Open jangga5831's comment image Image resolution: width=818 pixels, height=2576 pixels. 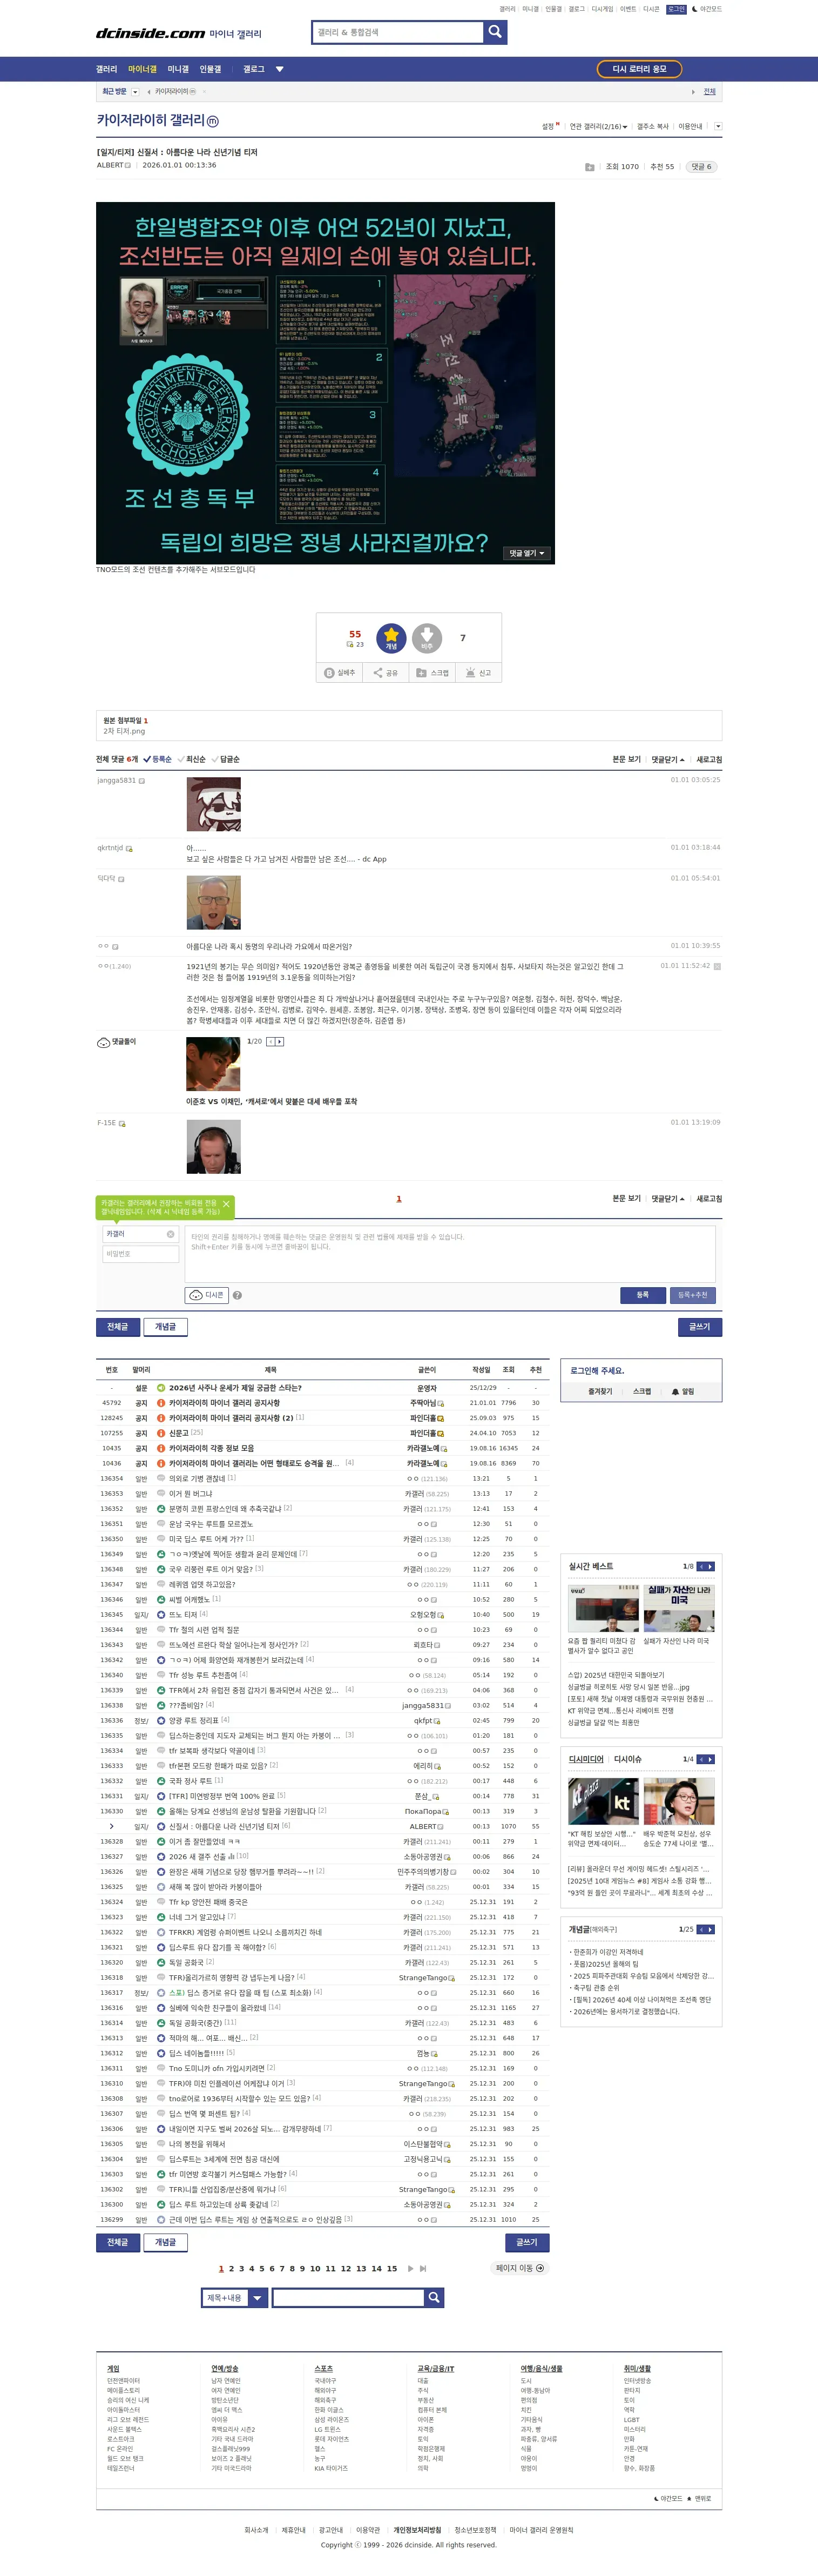pos(213,804)
